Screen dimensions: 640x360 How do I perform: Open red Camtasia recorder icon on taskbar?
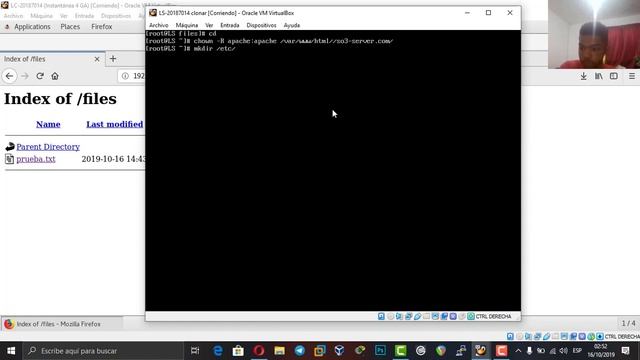pyautogui.click(x=501, y=351)
